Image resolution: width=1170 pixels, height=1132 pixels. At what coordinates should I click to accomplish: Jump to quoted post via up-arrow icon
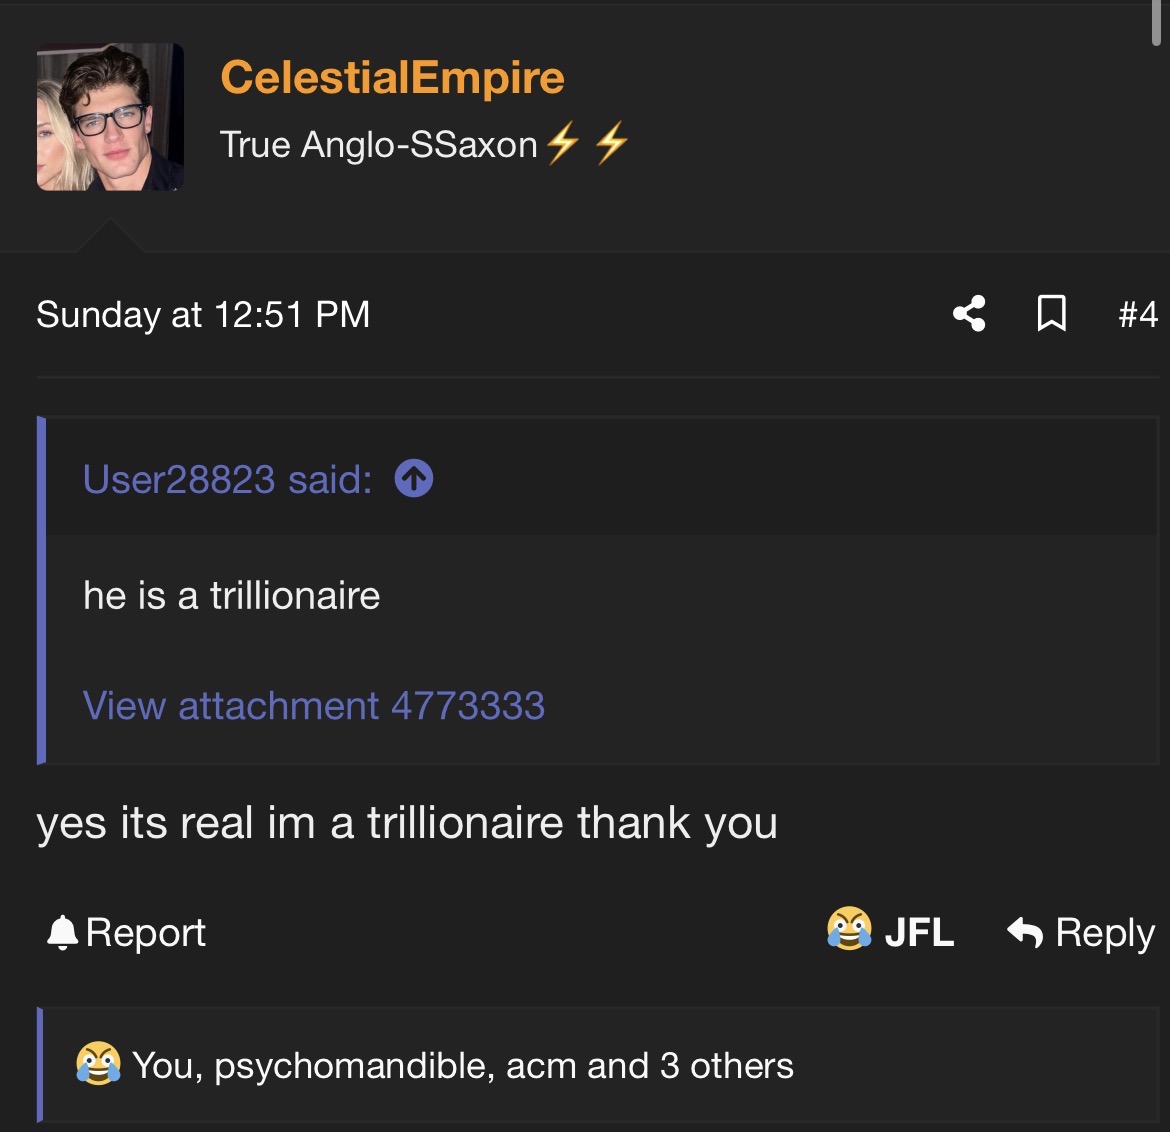click(414, 479)
